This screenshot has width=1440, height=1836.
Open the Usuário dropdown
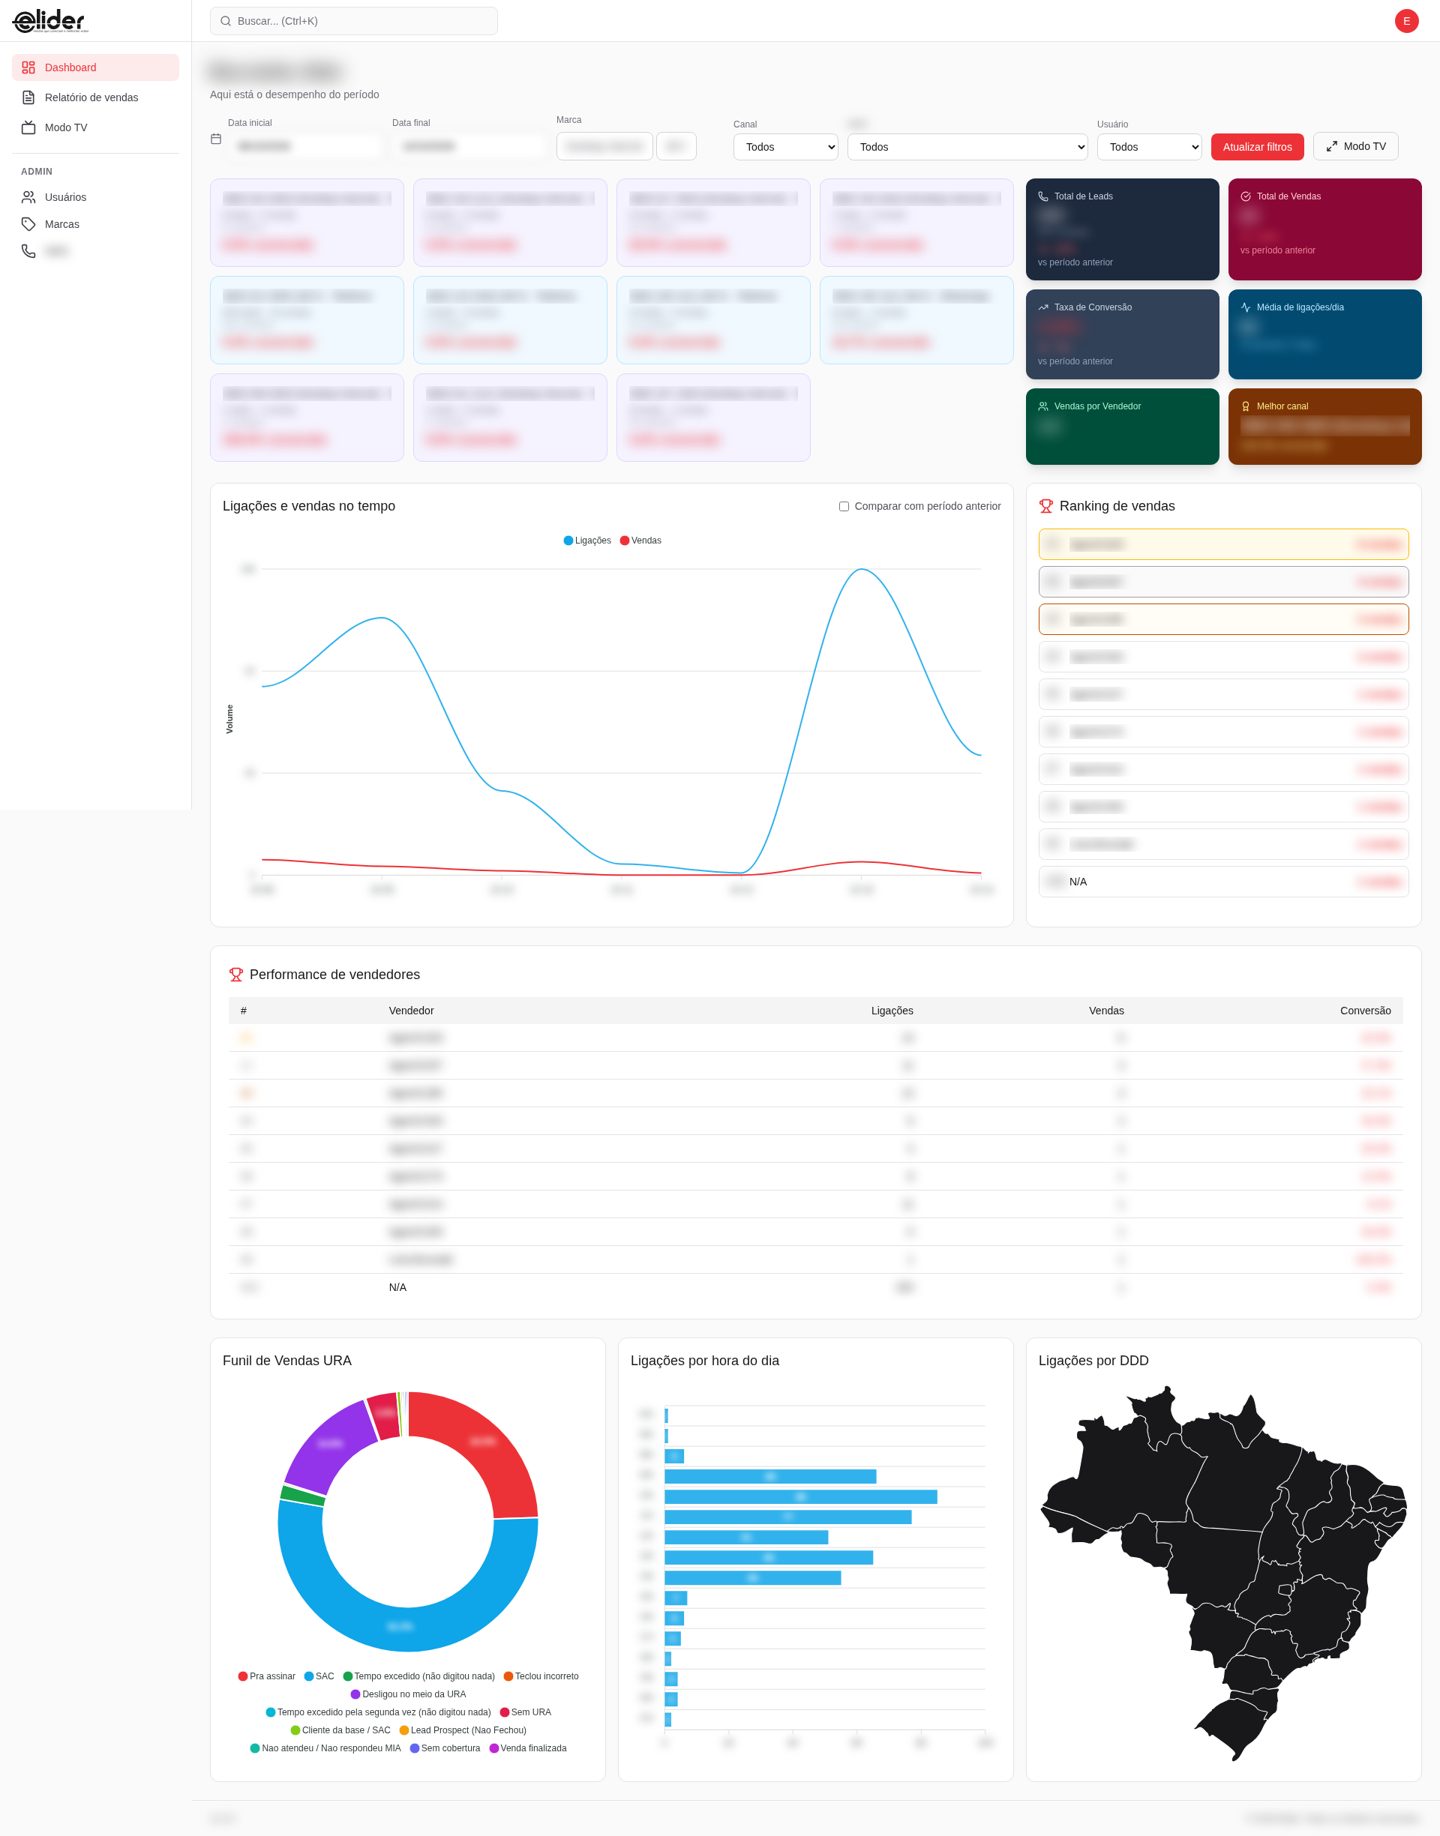pos(1149,147)
